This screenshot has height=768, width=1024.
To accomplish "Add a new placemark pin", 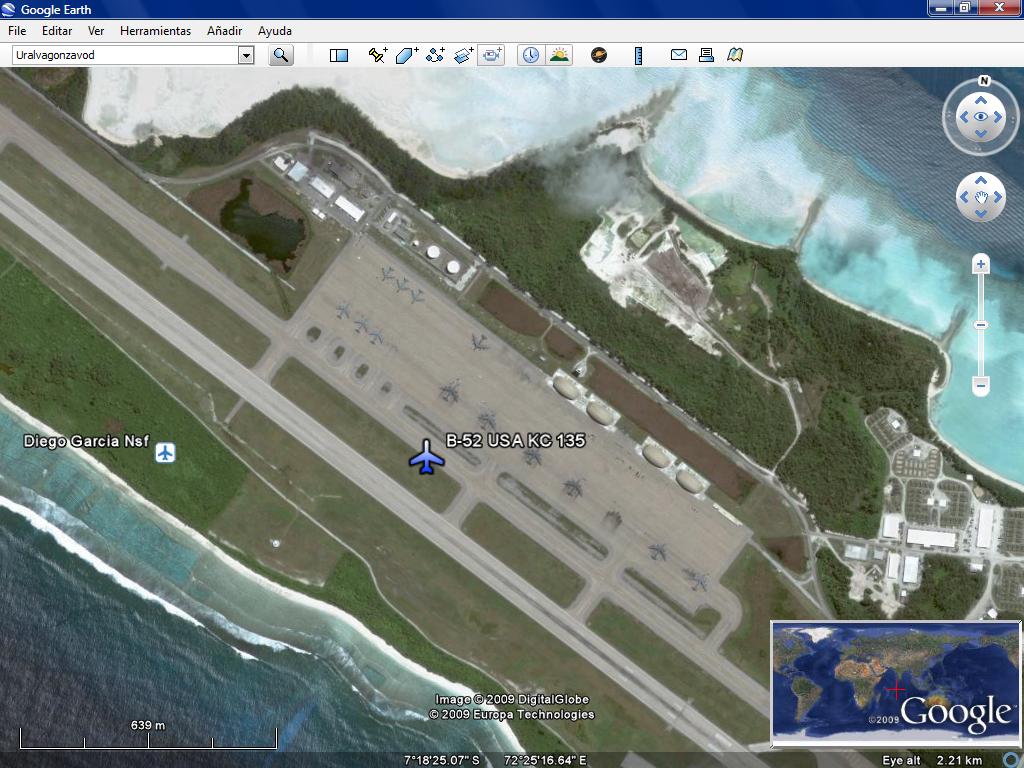I will pos(377,55).
